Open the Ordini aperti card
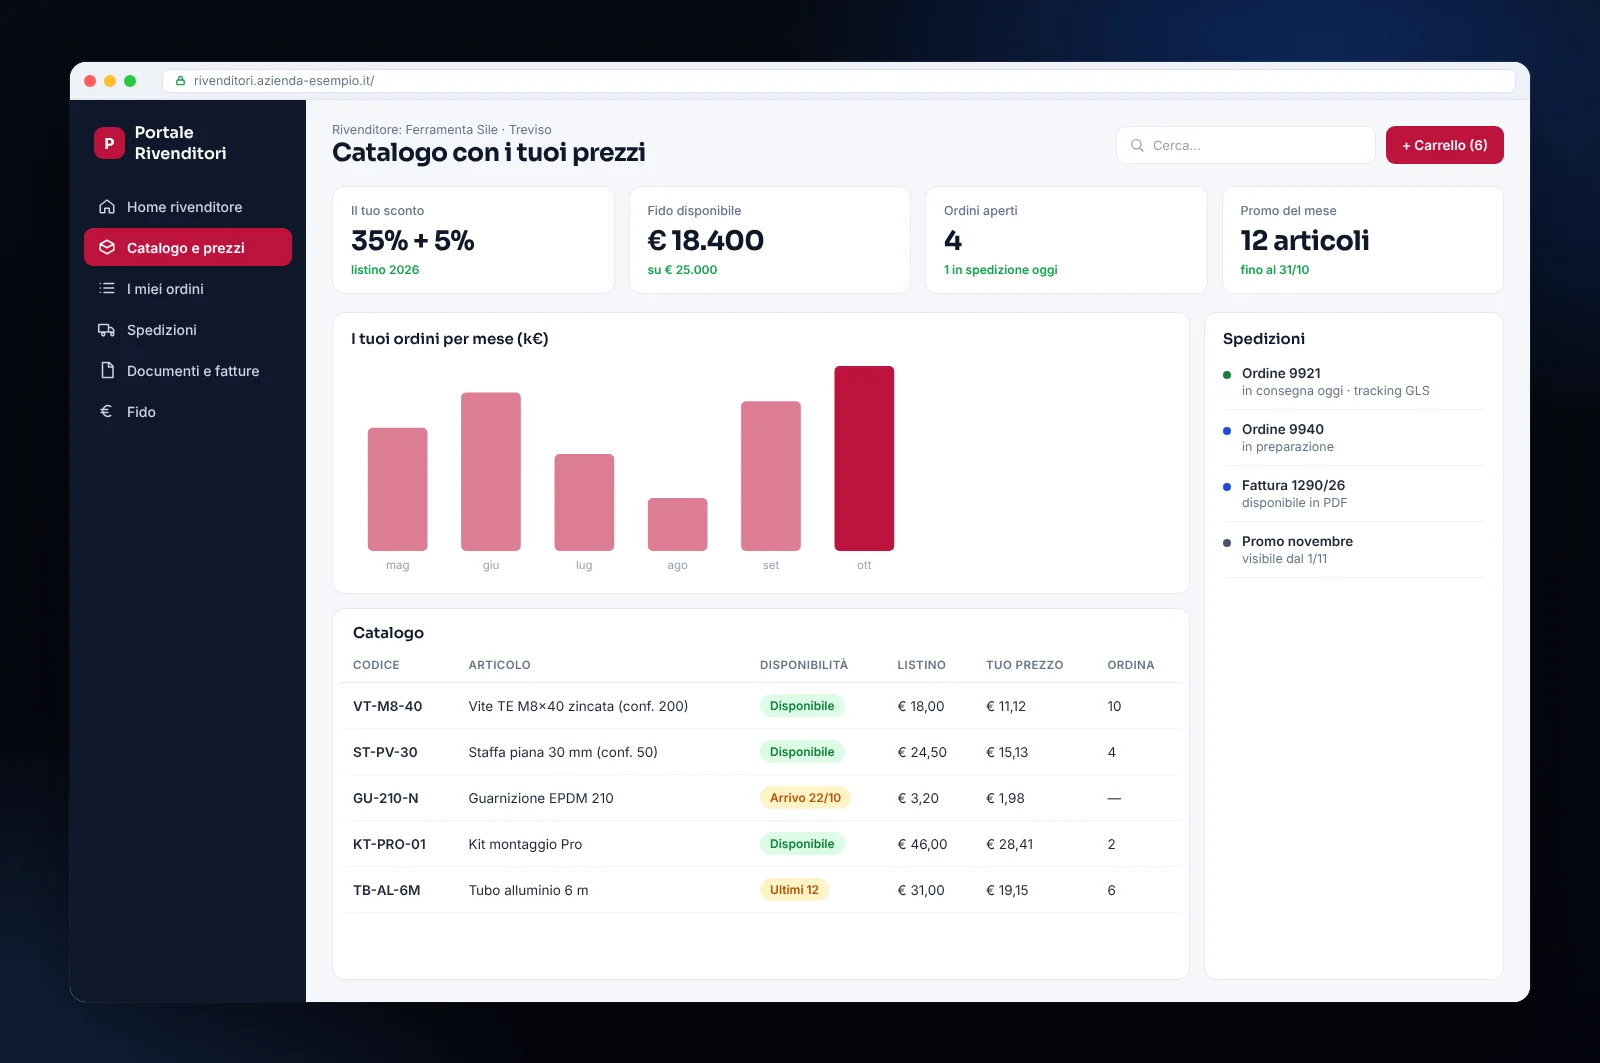1600x1063 pixels. pos(1066,240)
